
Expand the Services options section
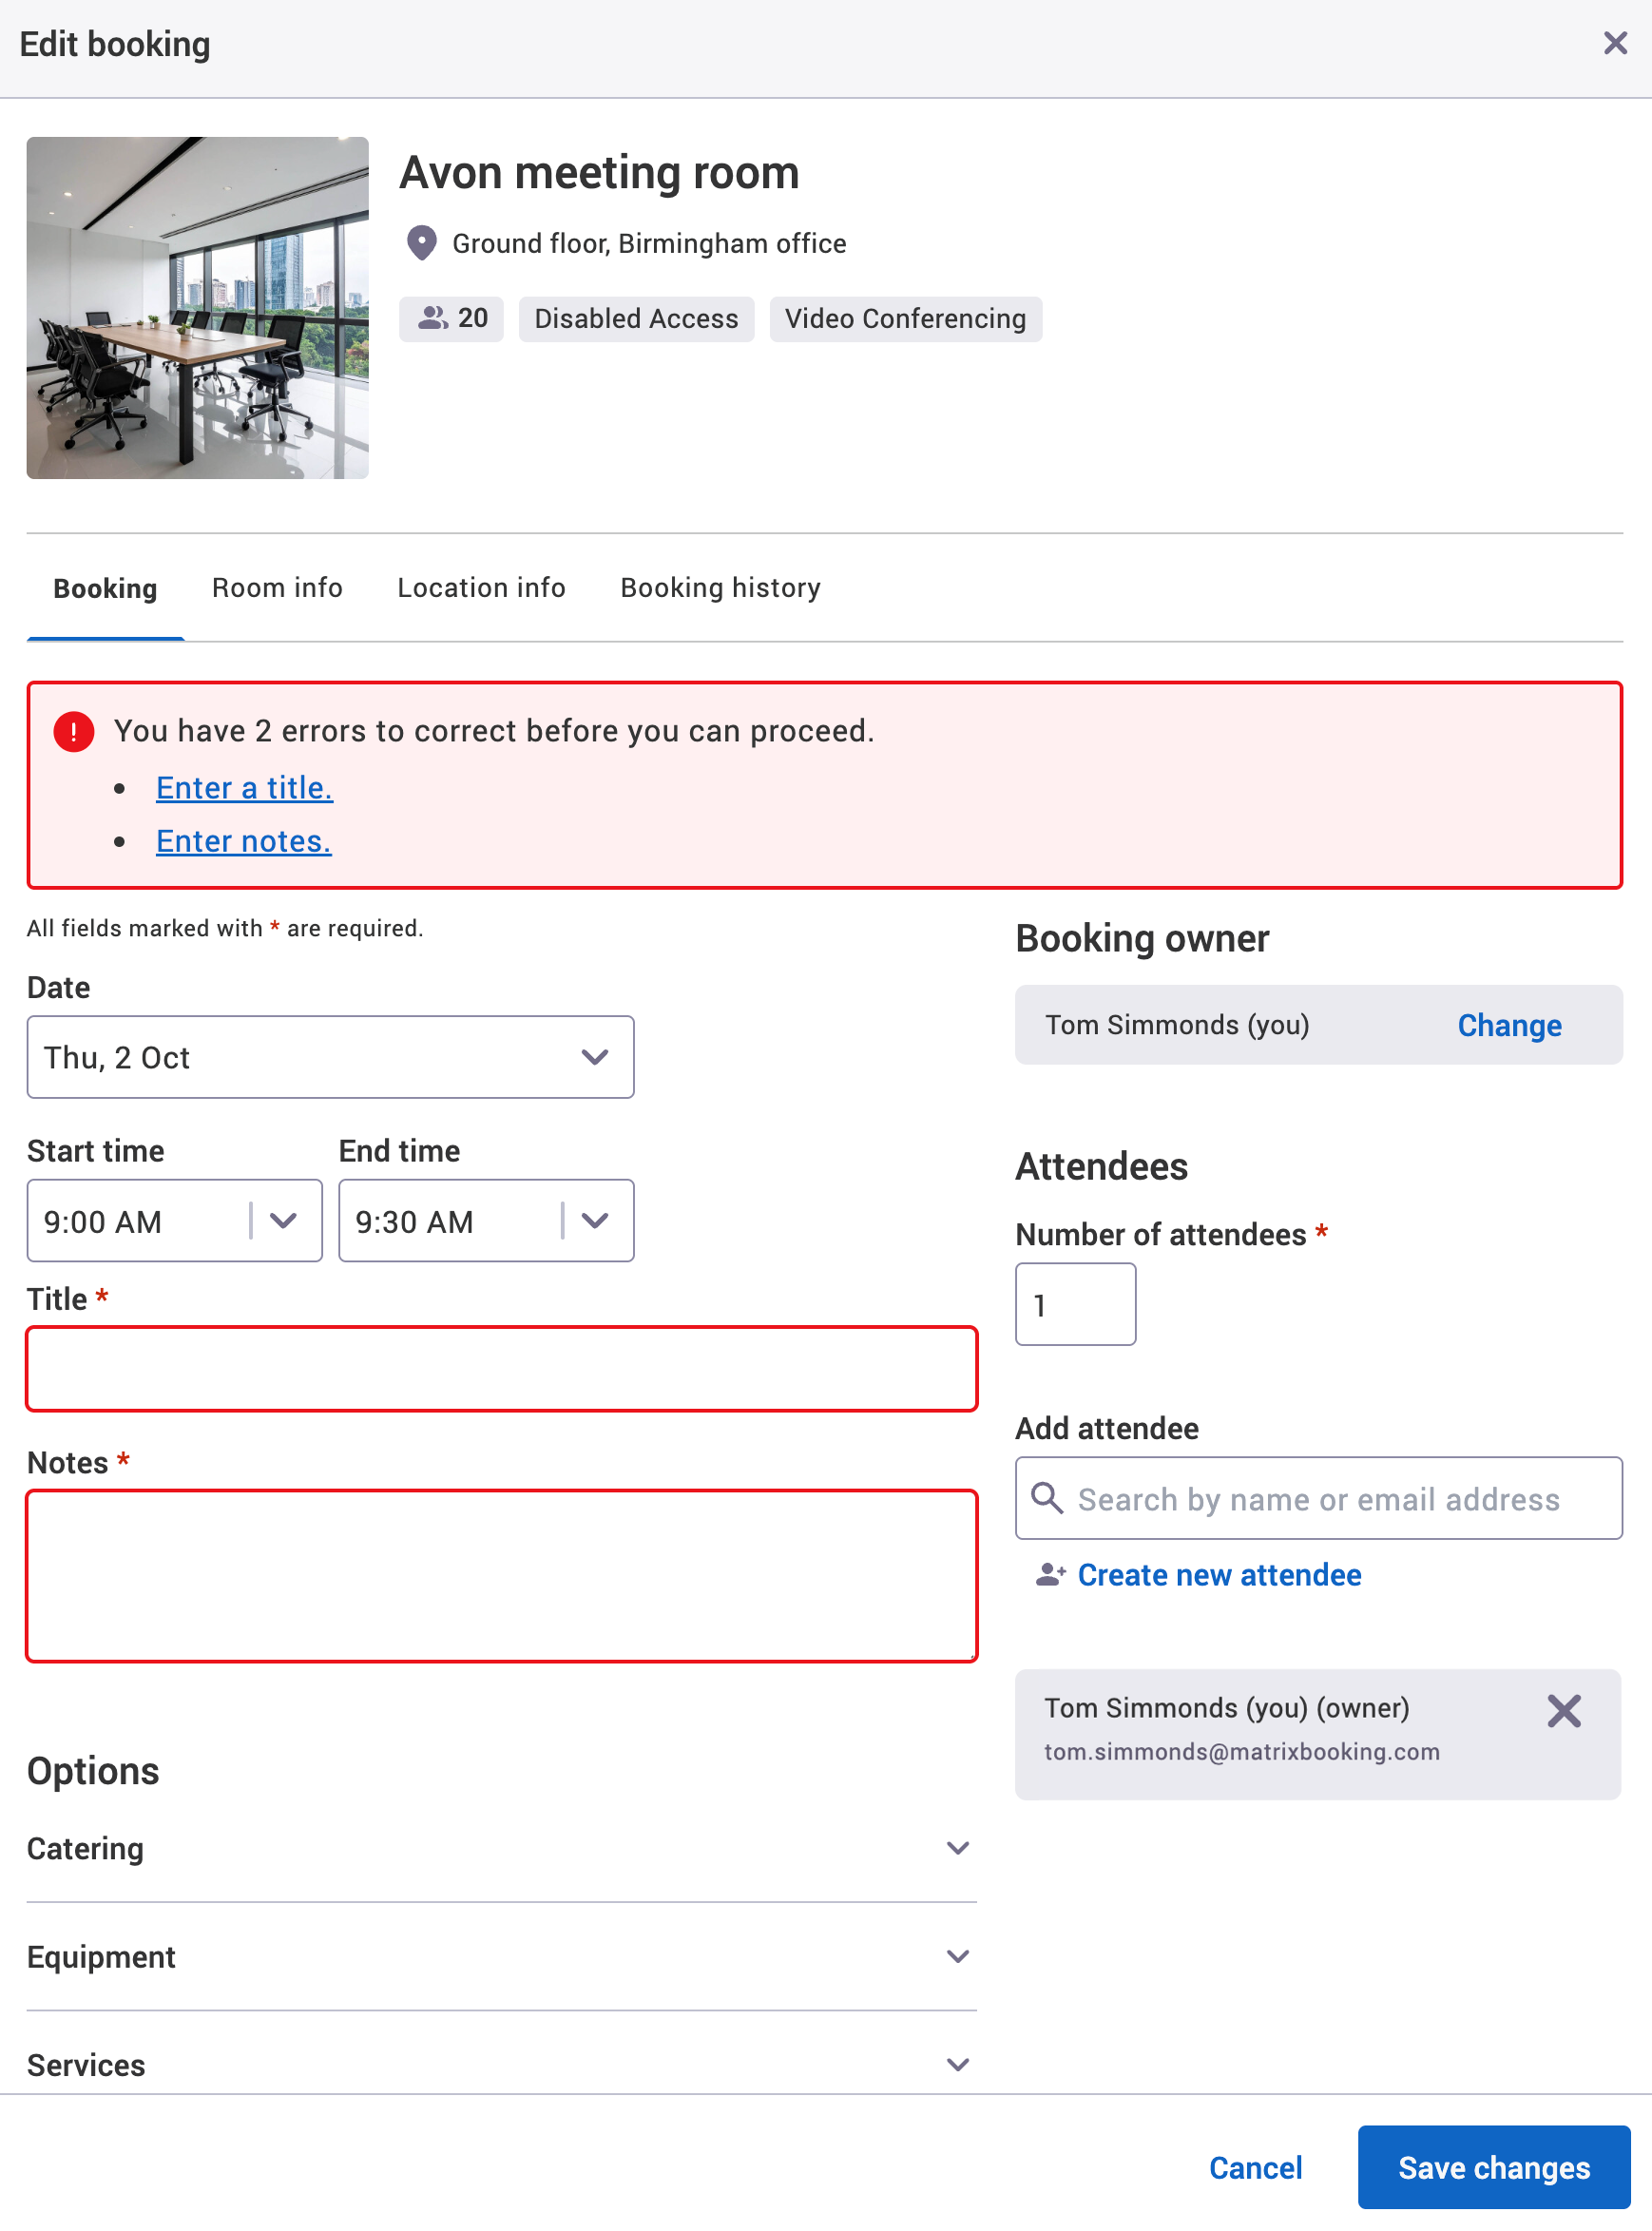(958, 2064)
